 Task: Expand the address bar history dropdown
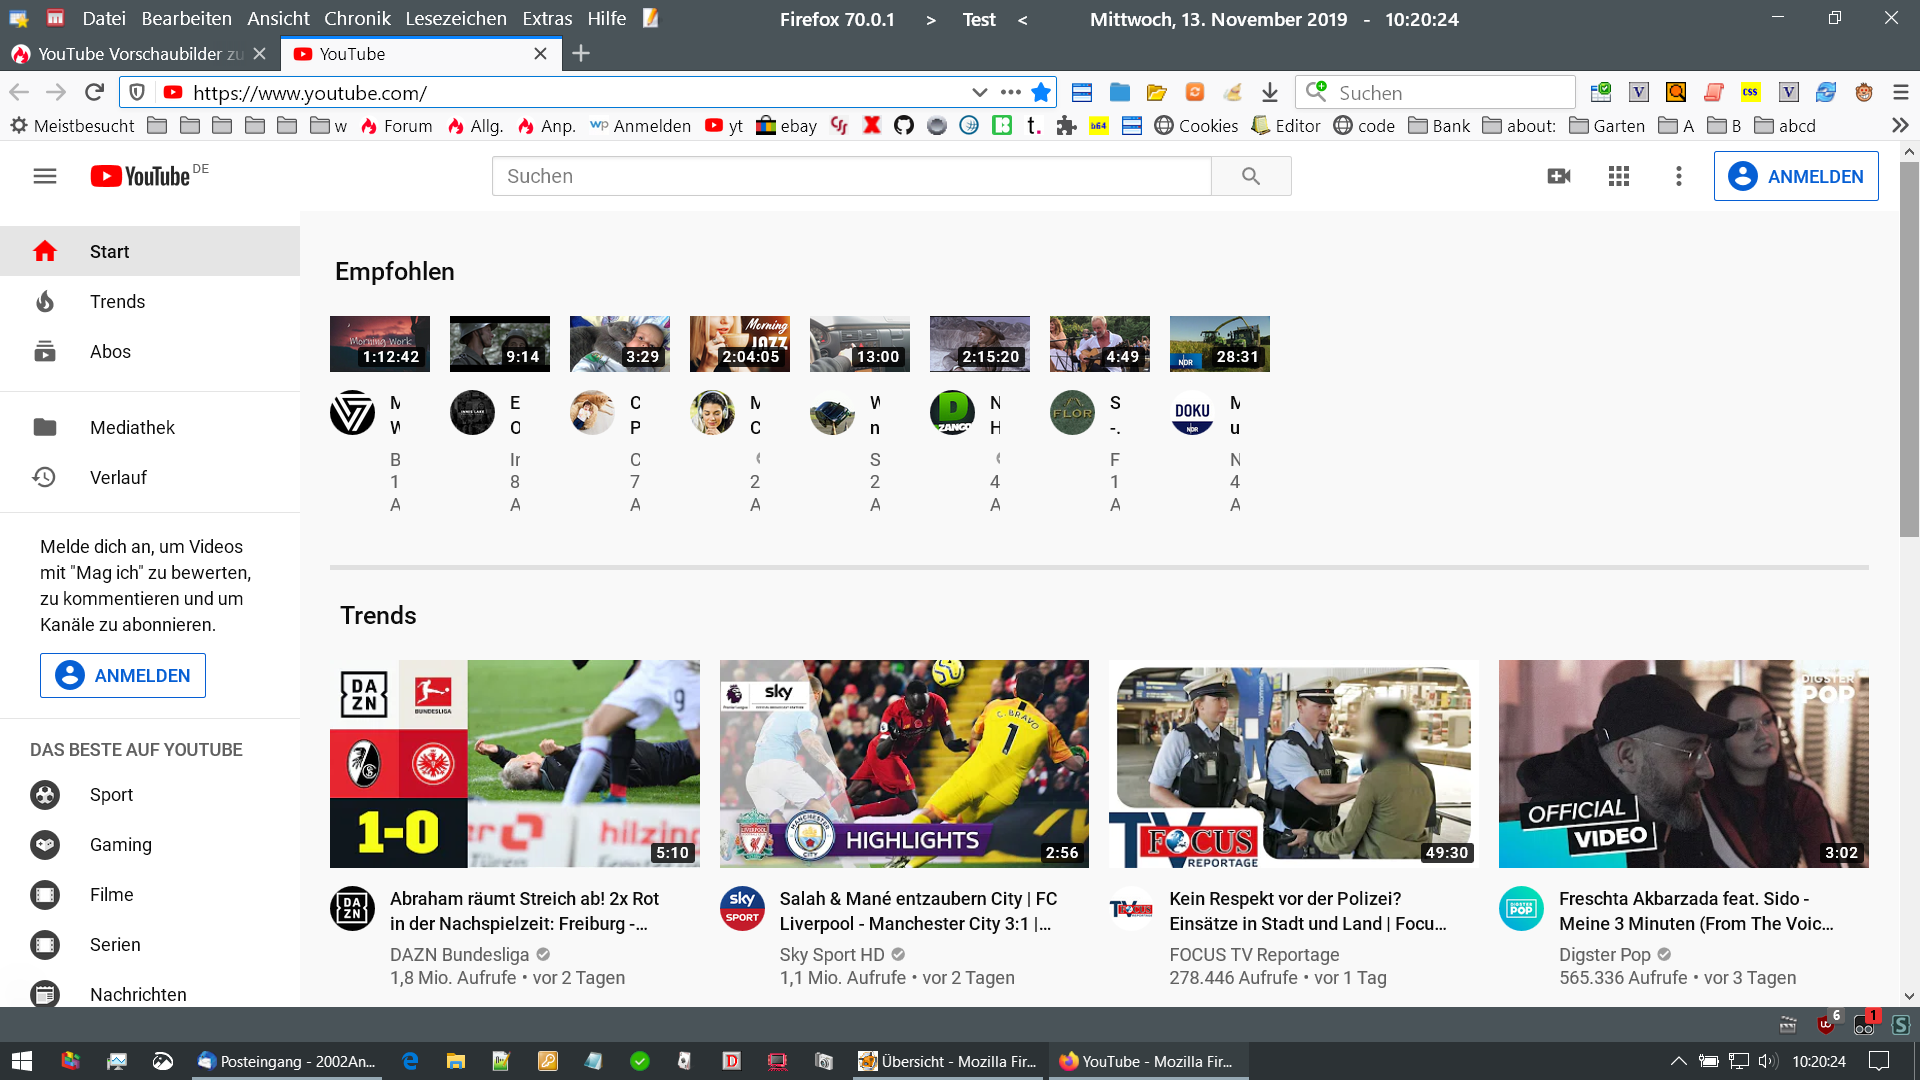pyautogui.click(x=979, y=92)
